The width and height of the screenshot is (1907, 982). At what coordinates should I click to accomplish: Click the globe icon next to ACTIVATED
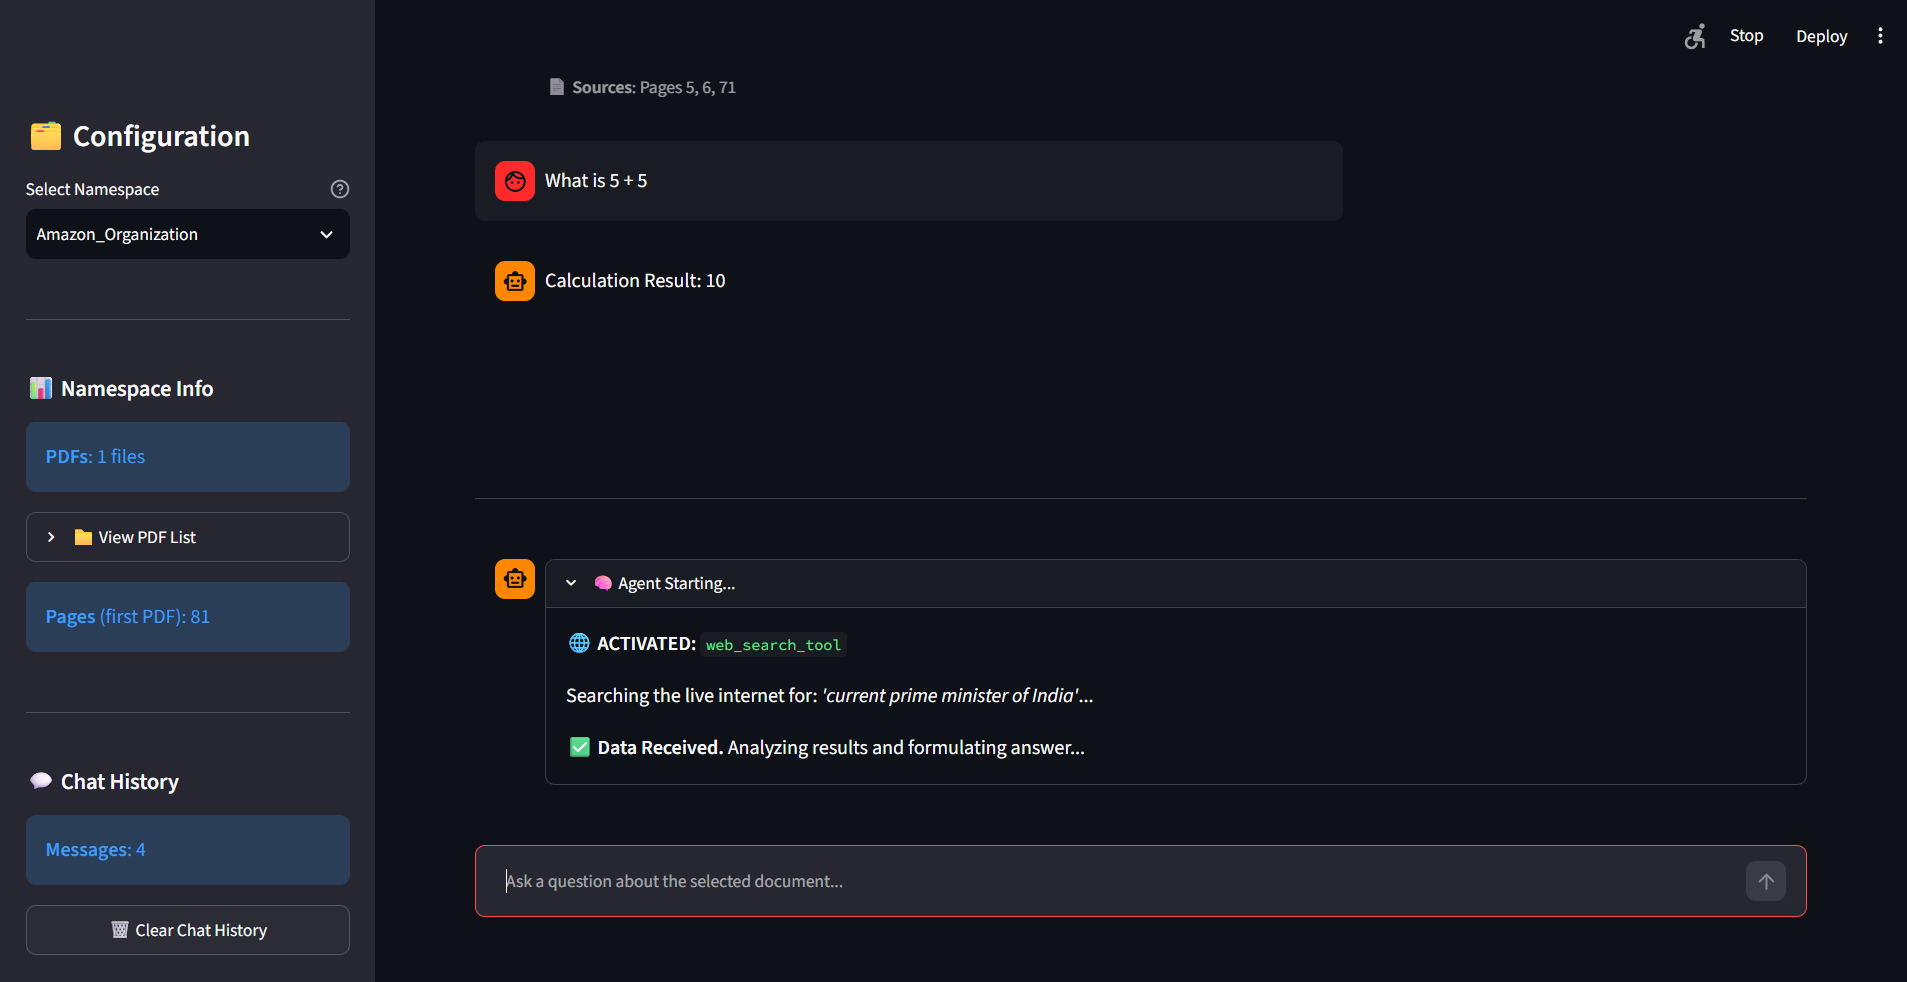579,643
